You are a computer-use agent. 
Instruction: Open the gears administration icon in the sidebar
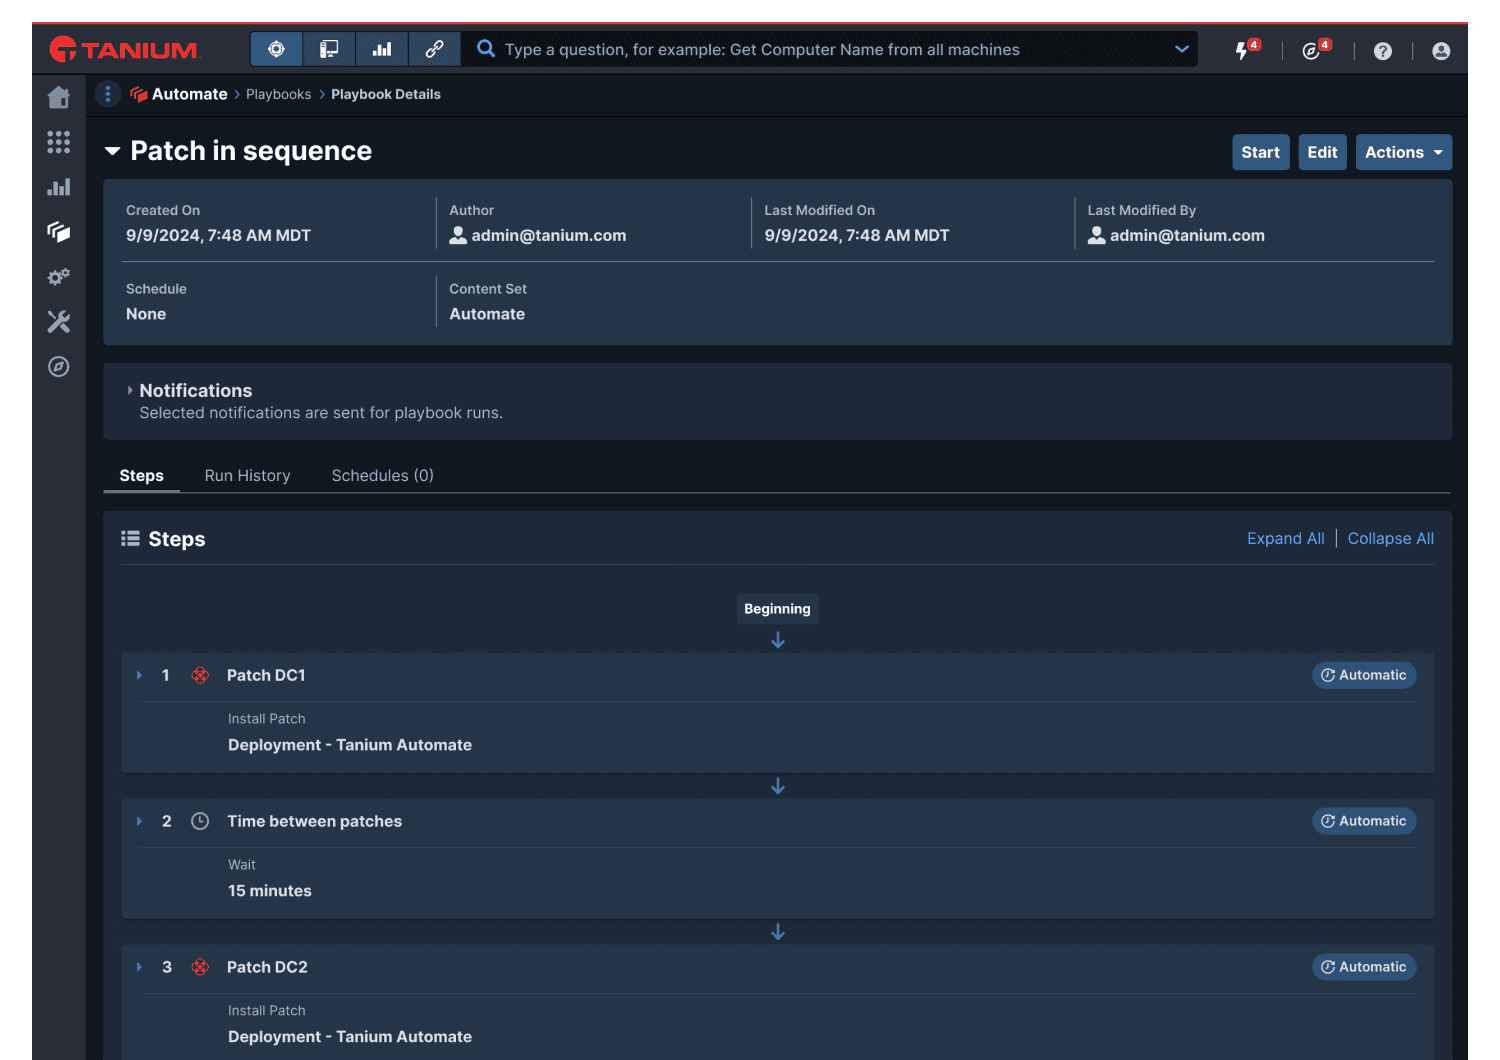[x=59, y=277]
